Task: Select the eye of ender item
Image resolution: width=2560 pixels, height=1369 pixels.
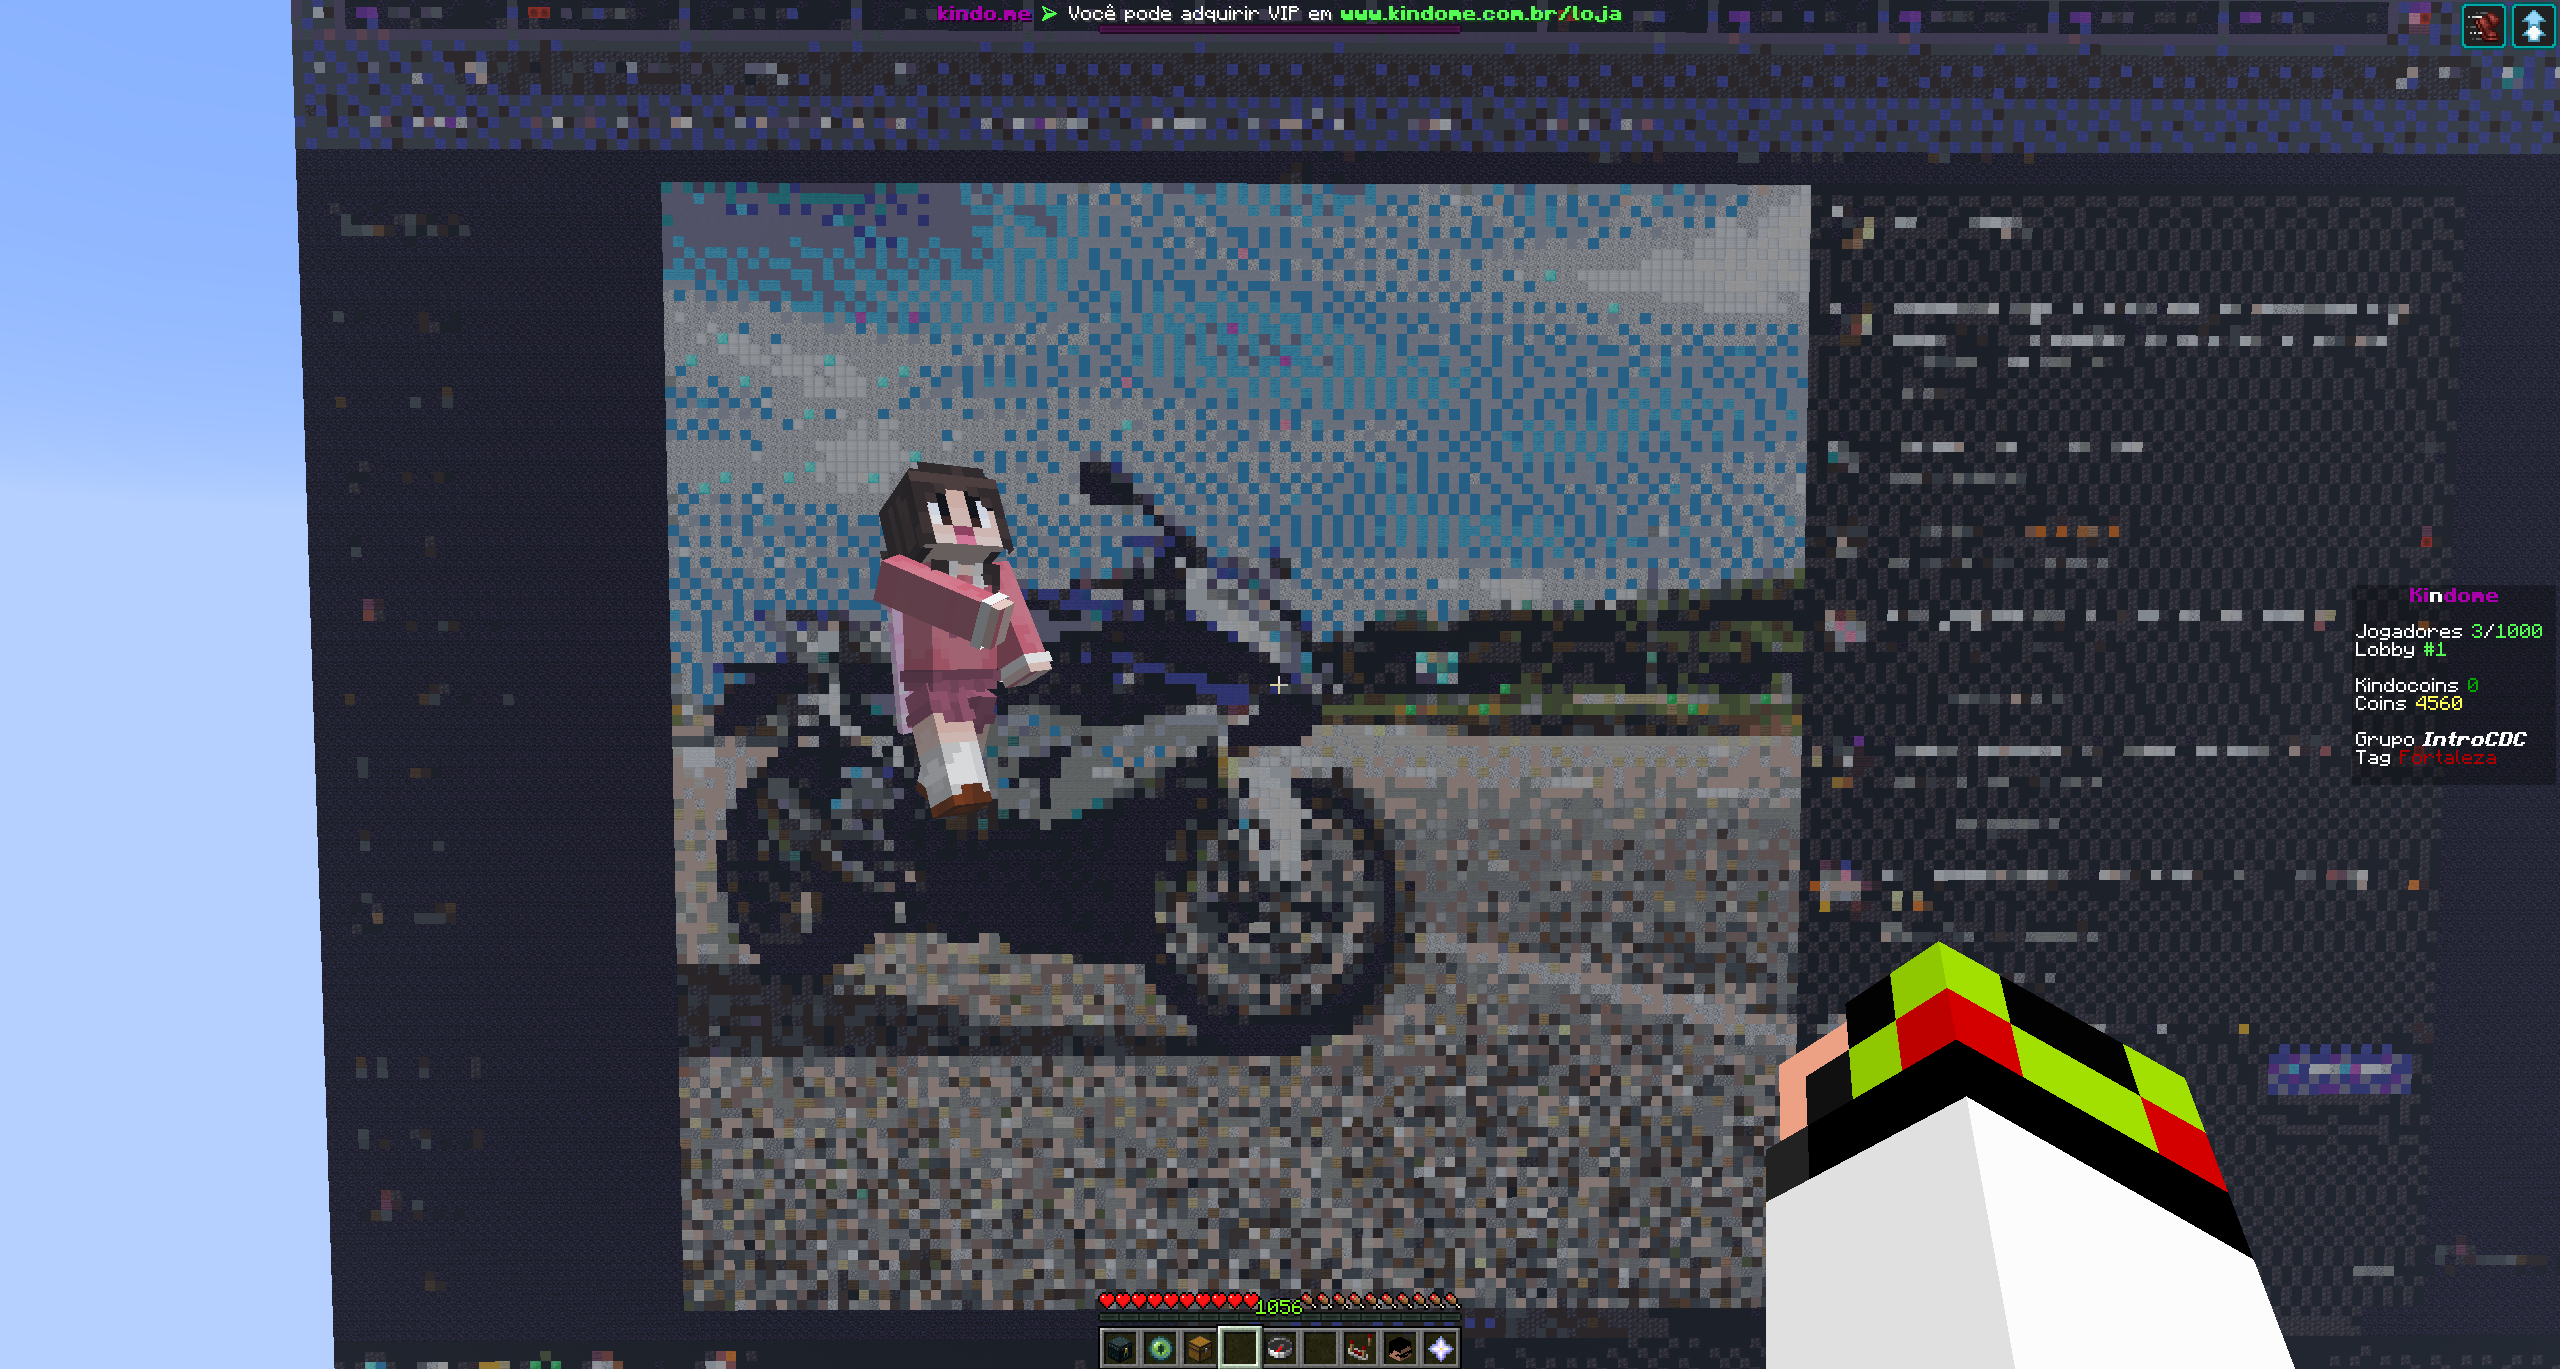Action: [1159, 1348]
